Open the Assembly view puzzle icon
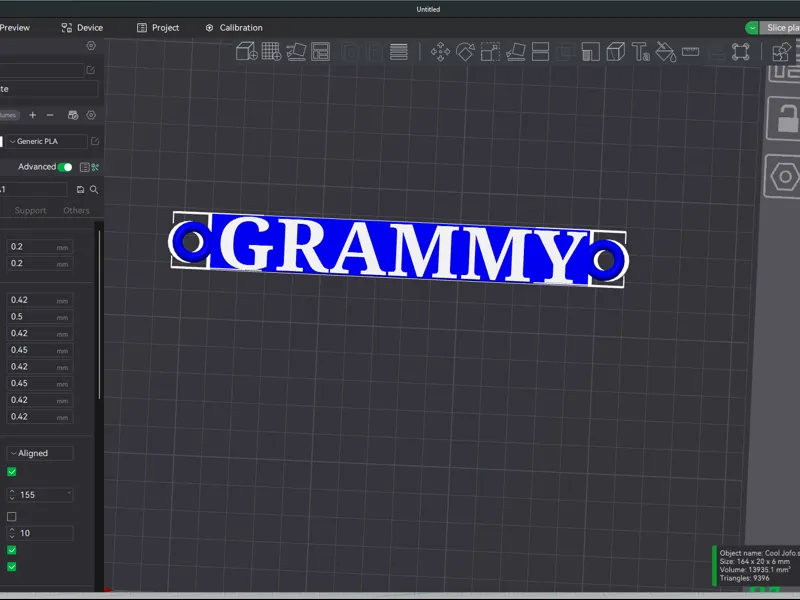Screen dimensions: 800x600 [x=781, y=52]
